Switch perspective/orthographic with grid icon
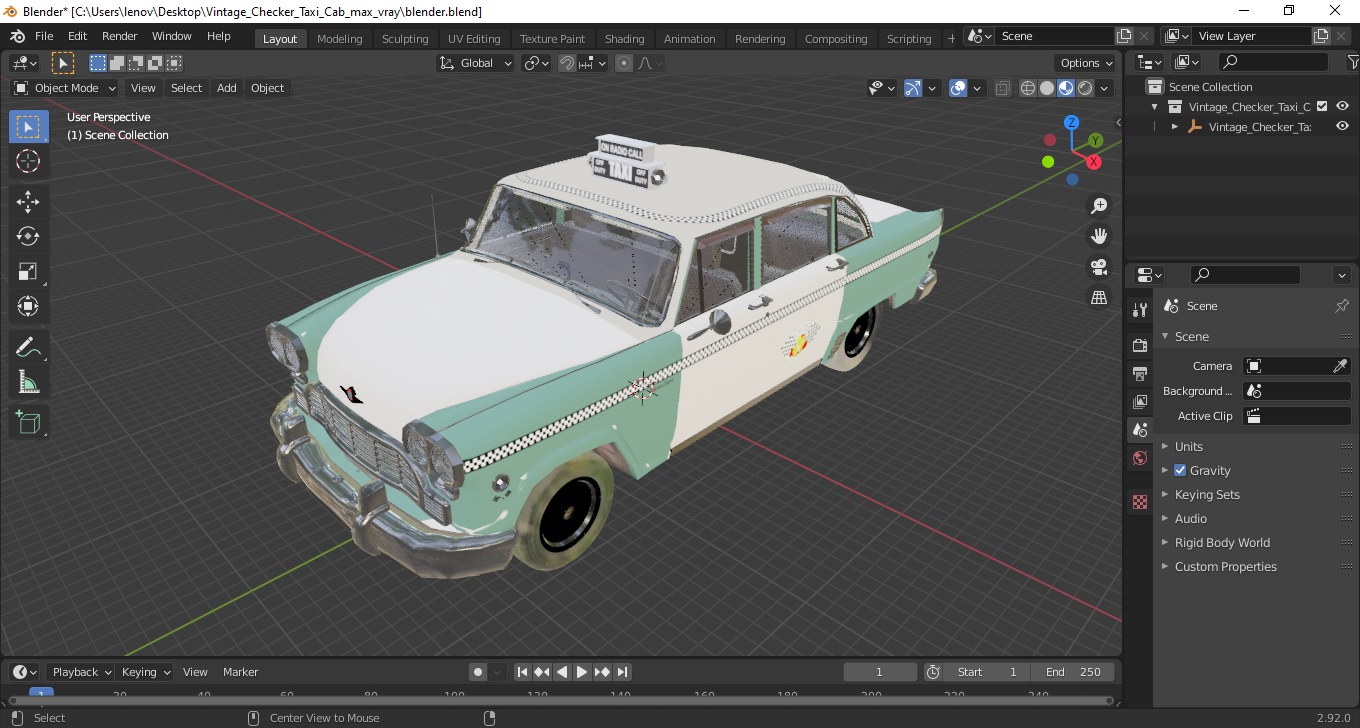 click(x=1099, y=297)
